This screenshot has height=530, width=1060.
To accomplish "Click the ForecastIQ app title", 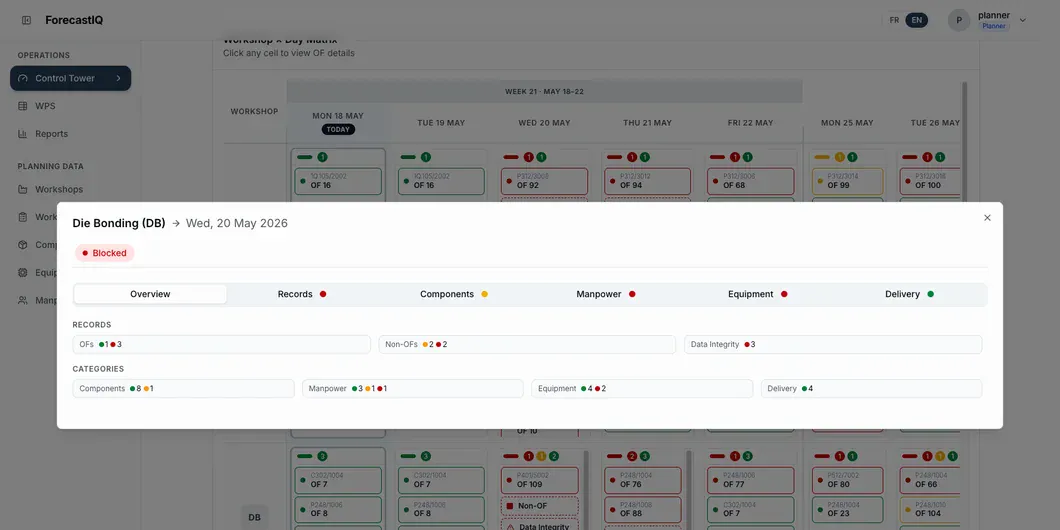I will coord(74,20).
